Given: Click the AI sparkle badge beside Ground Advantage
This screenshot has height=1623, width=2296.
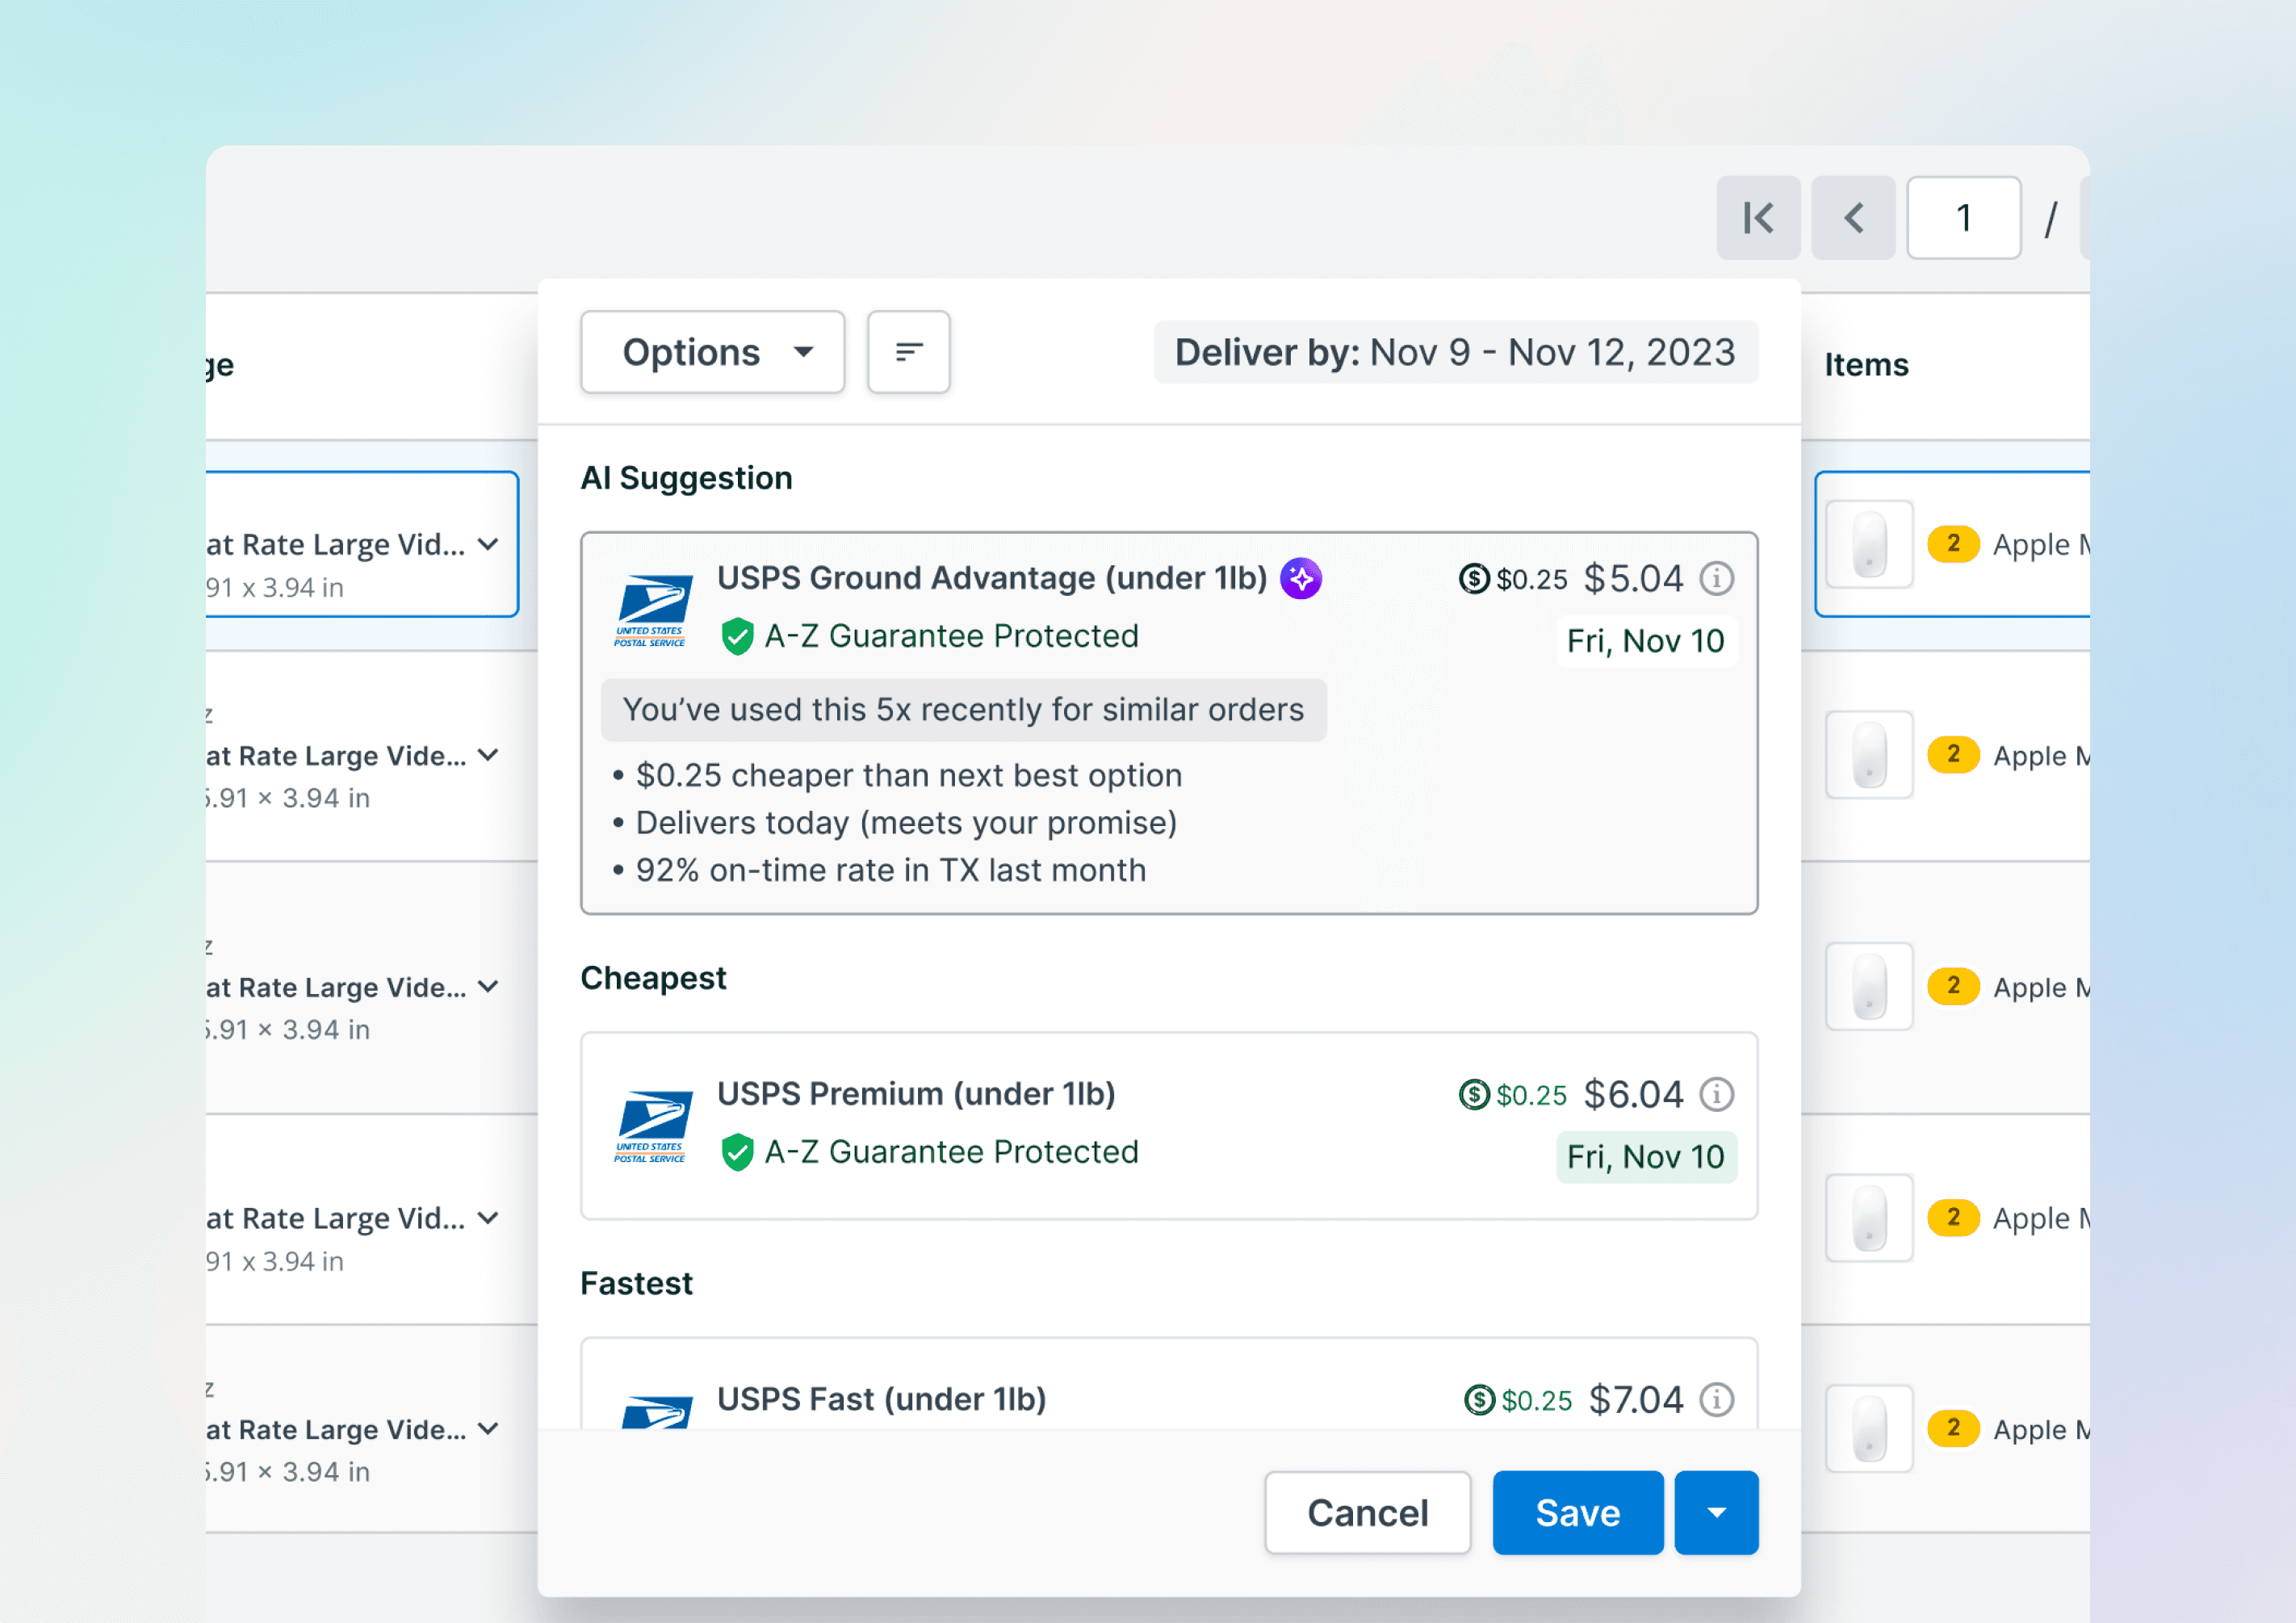Looking at the screenshot, I should click(1301, 578).
